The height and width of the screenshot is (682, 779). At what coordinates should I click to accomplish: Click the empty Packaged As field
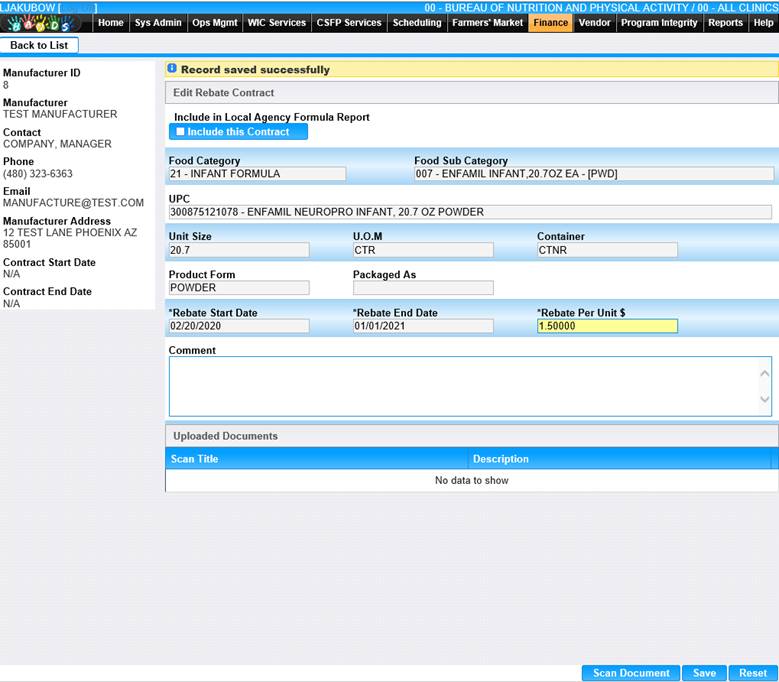tap(423, 288)
